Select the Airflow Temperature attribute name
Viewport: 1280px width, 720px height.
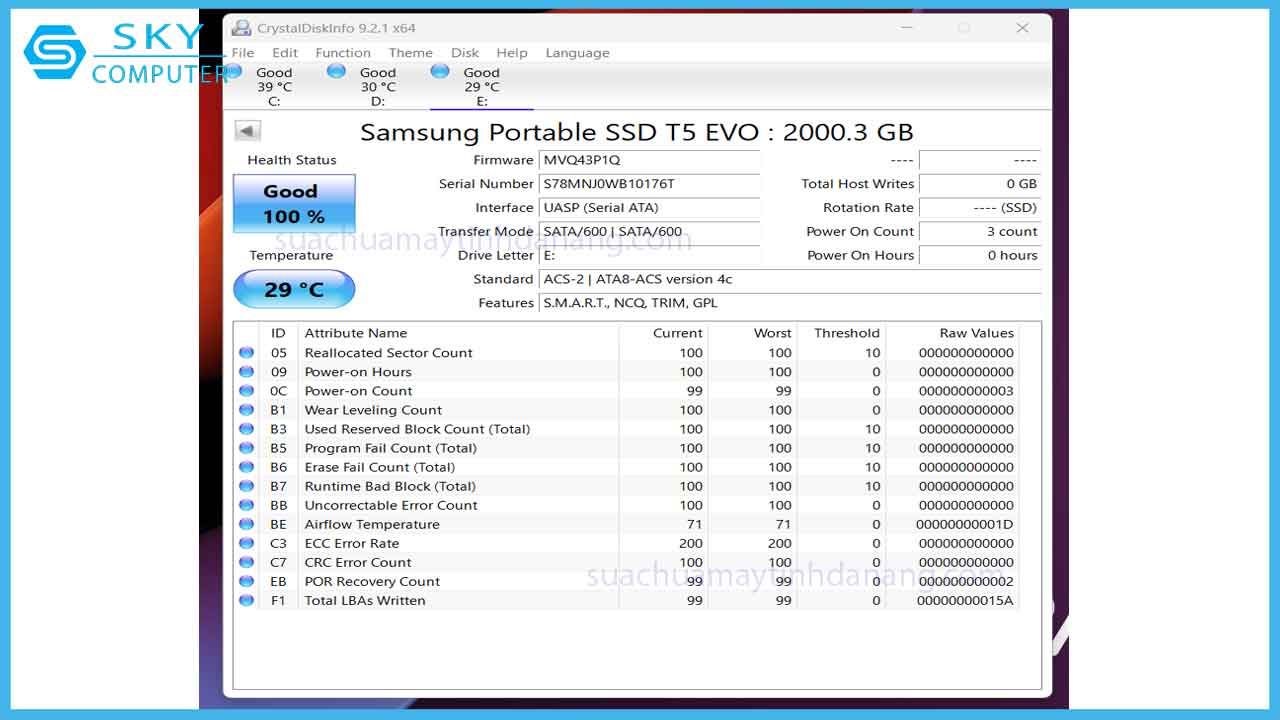[x=372, y=524]
